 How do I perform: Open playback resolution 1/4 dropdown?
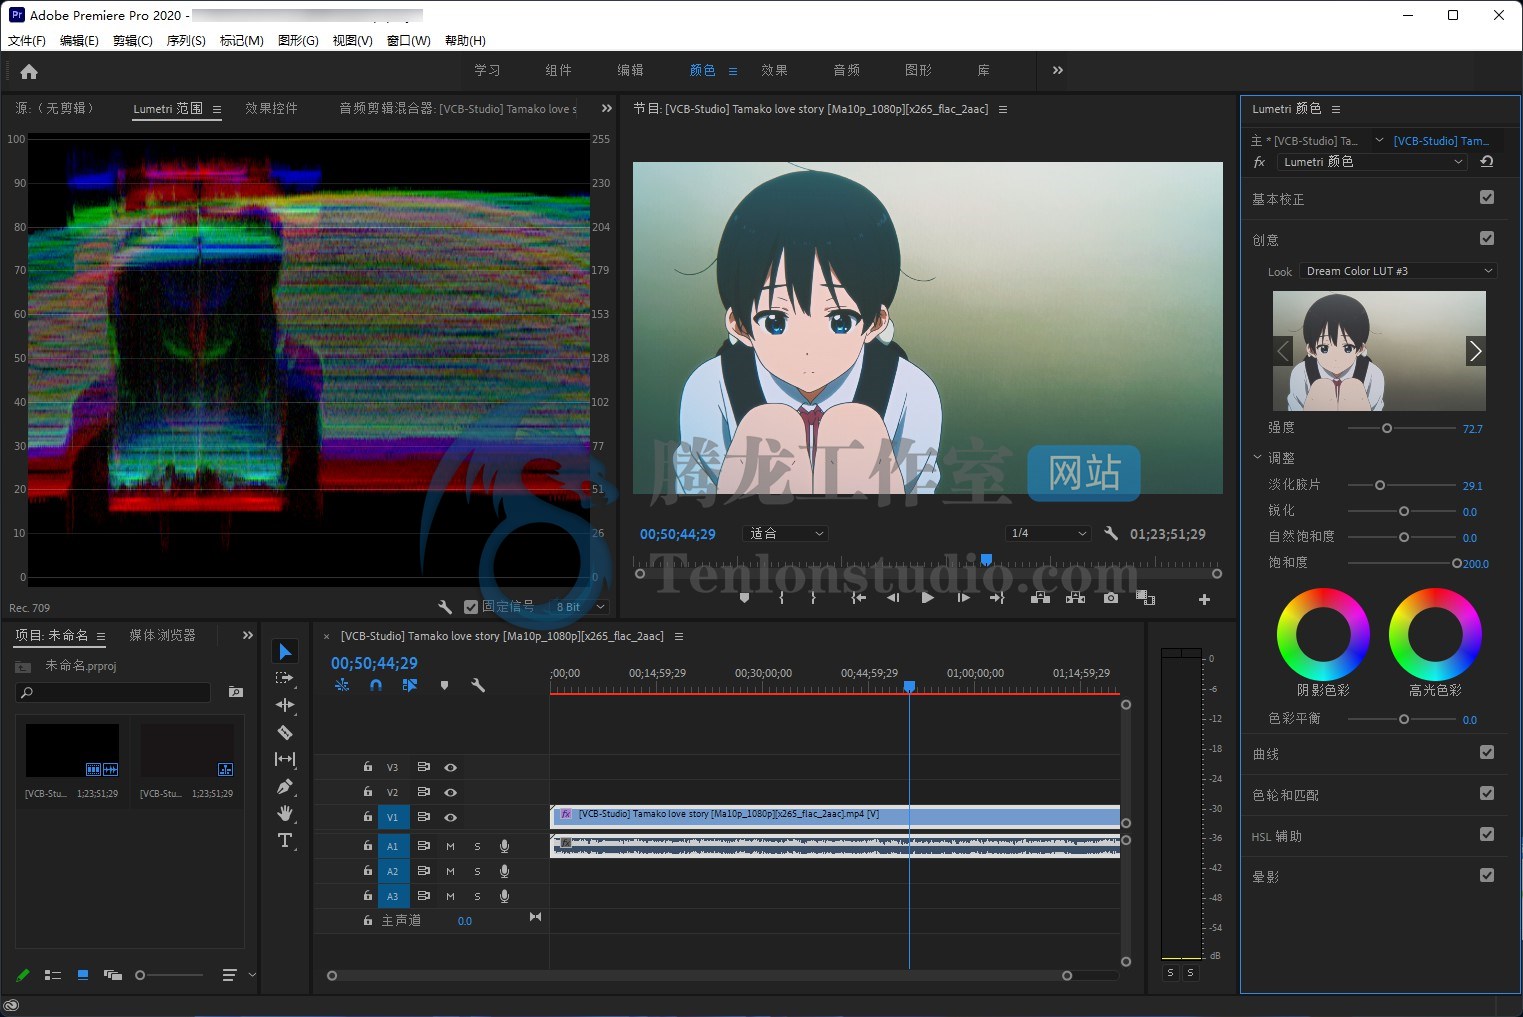pyautogui.click(x=1048, y=534)
